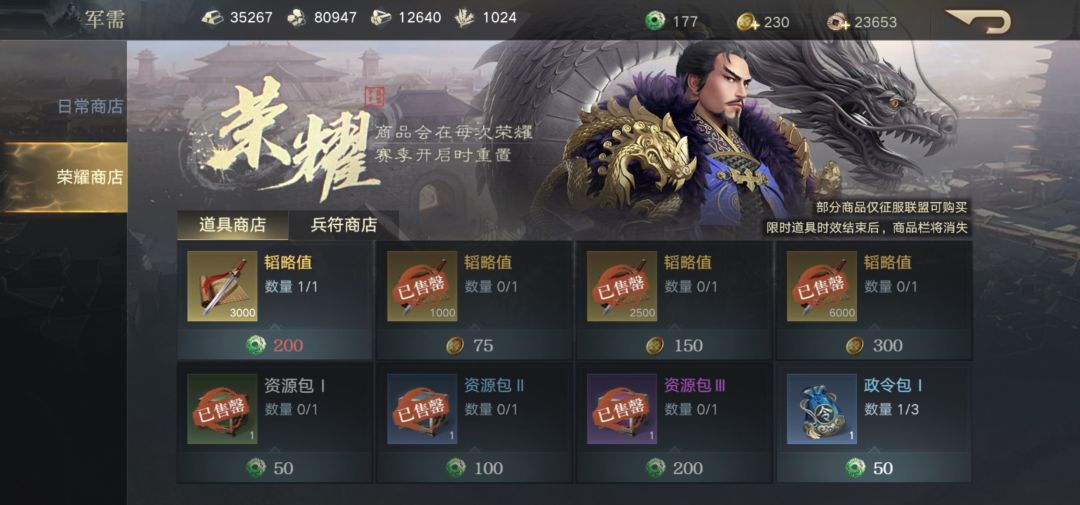Screen dimensions: 1080x505
Task: Tap the copper coin plus icon showing 23653
Action: pos(839,22)
